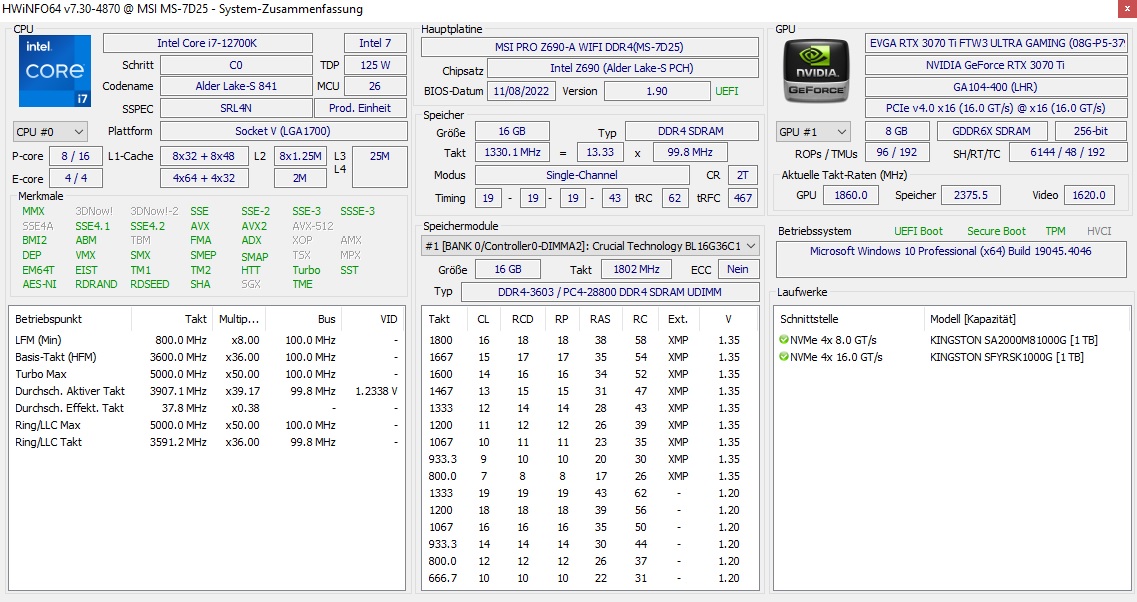
Task: Click the DDR4-3603 / PC4-28800 field
Action: 610,292
